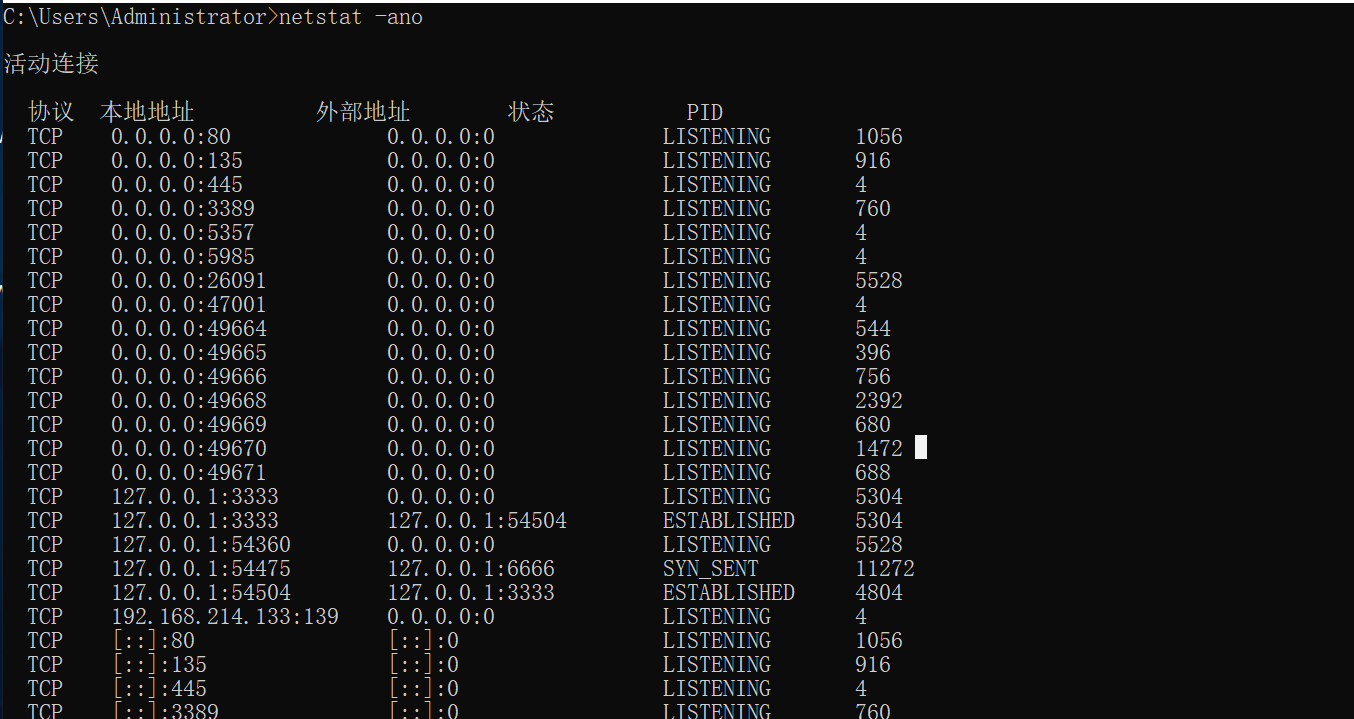This screenshot has height=719, width=1354.
Task: Click the 本地地址 column header
Action: [x=147, y=112]
